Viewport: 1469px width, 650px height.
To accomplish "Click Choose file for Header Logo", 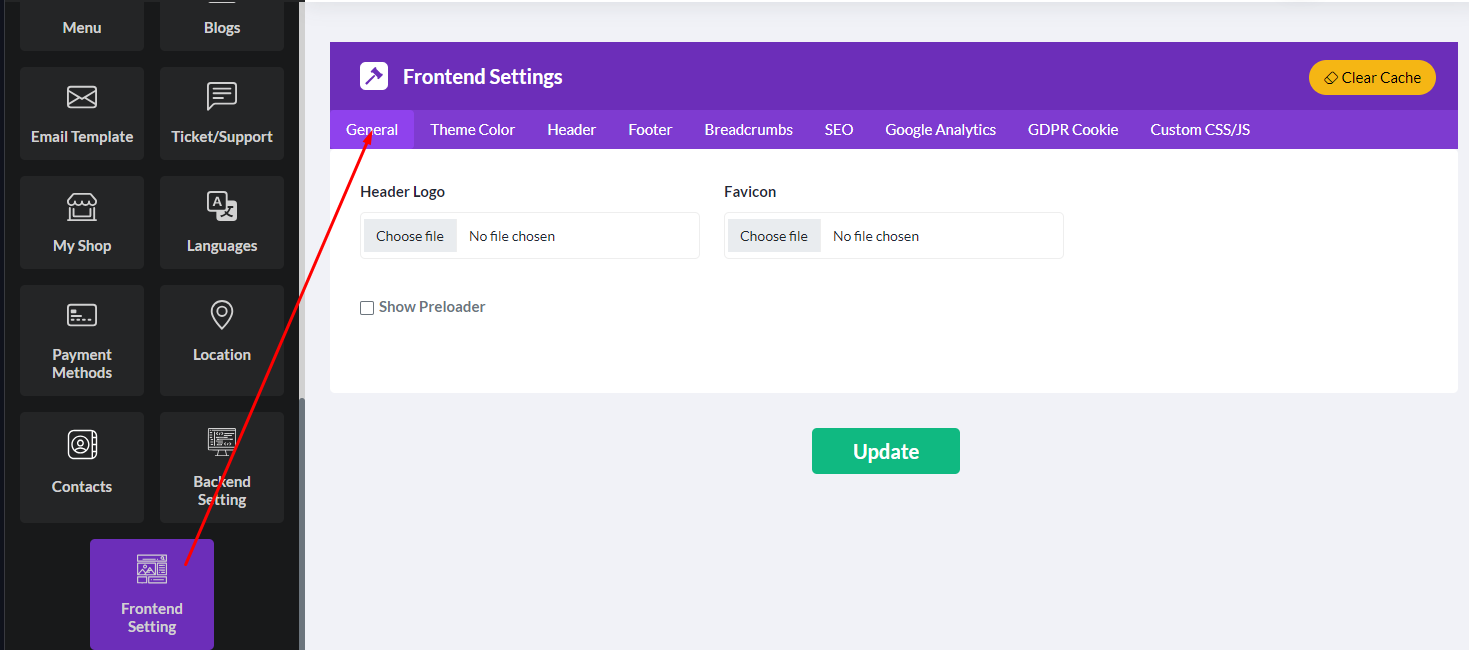I will [x=410, y=236].
